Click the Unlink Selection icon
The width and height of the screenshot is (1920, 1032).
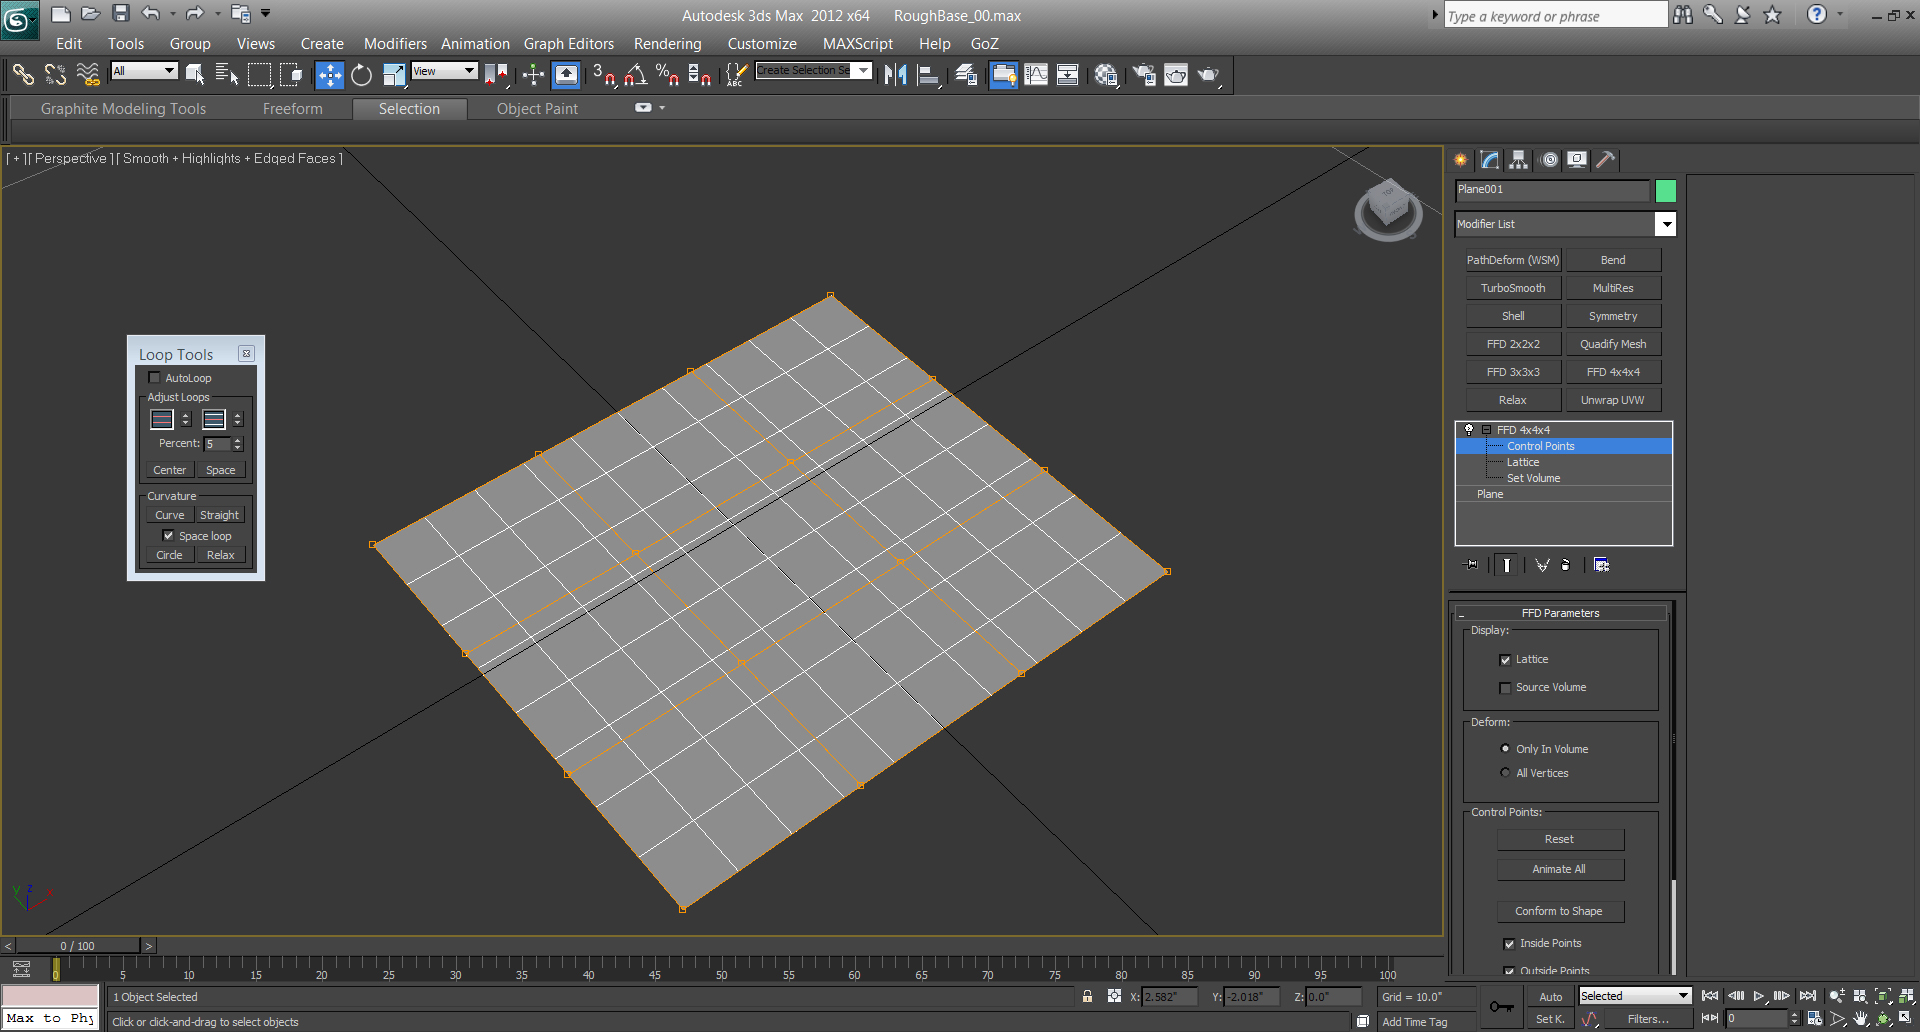(x=55, y=74)
